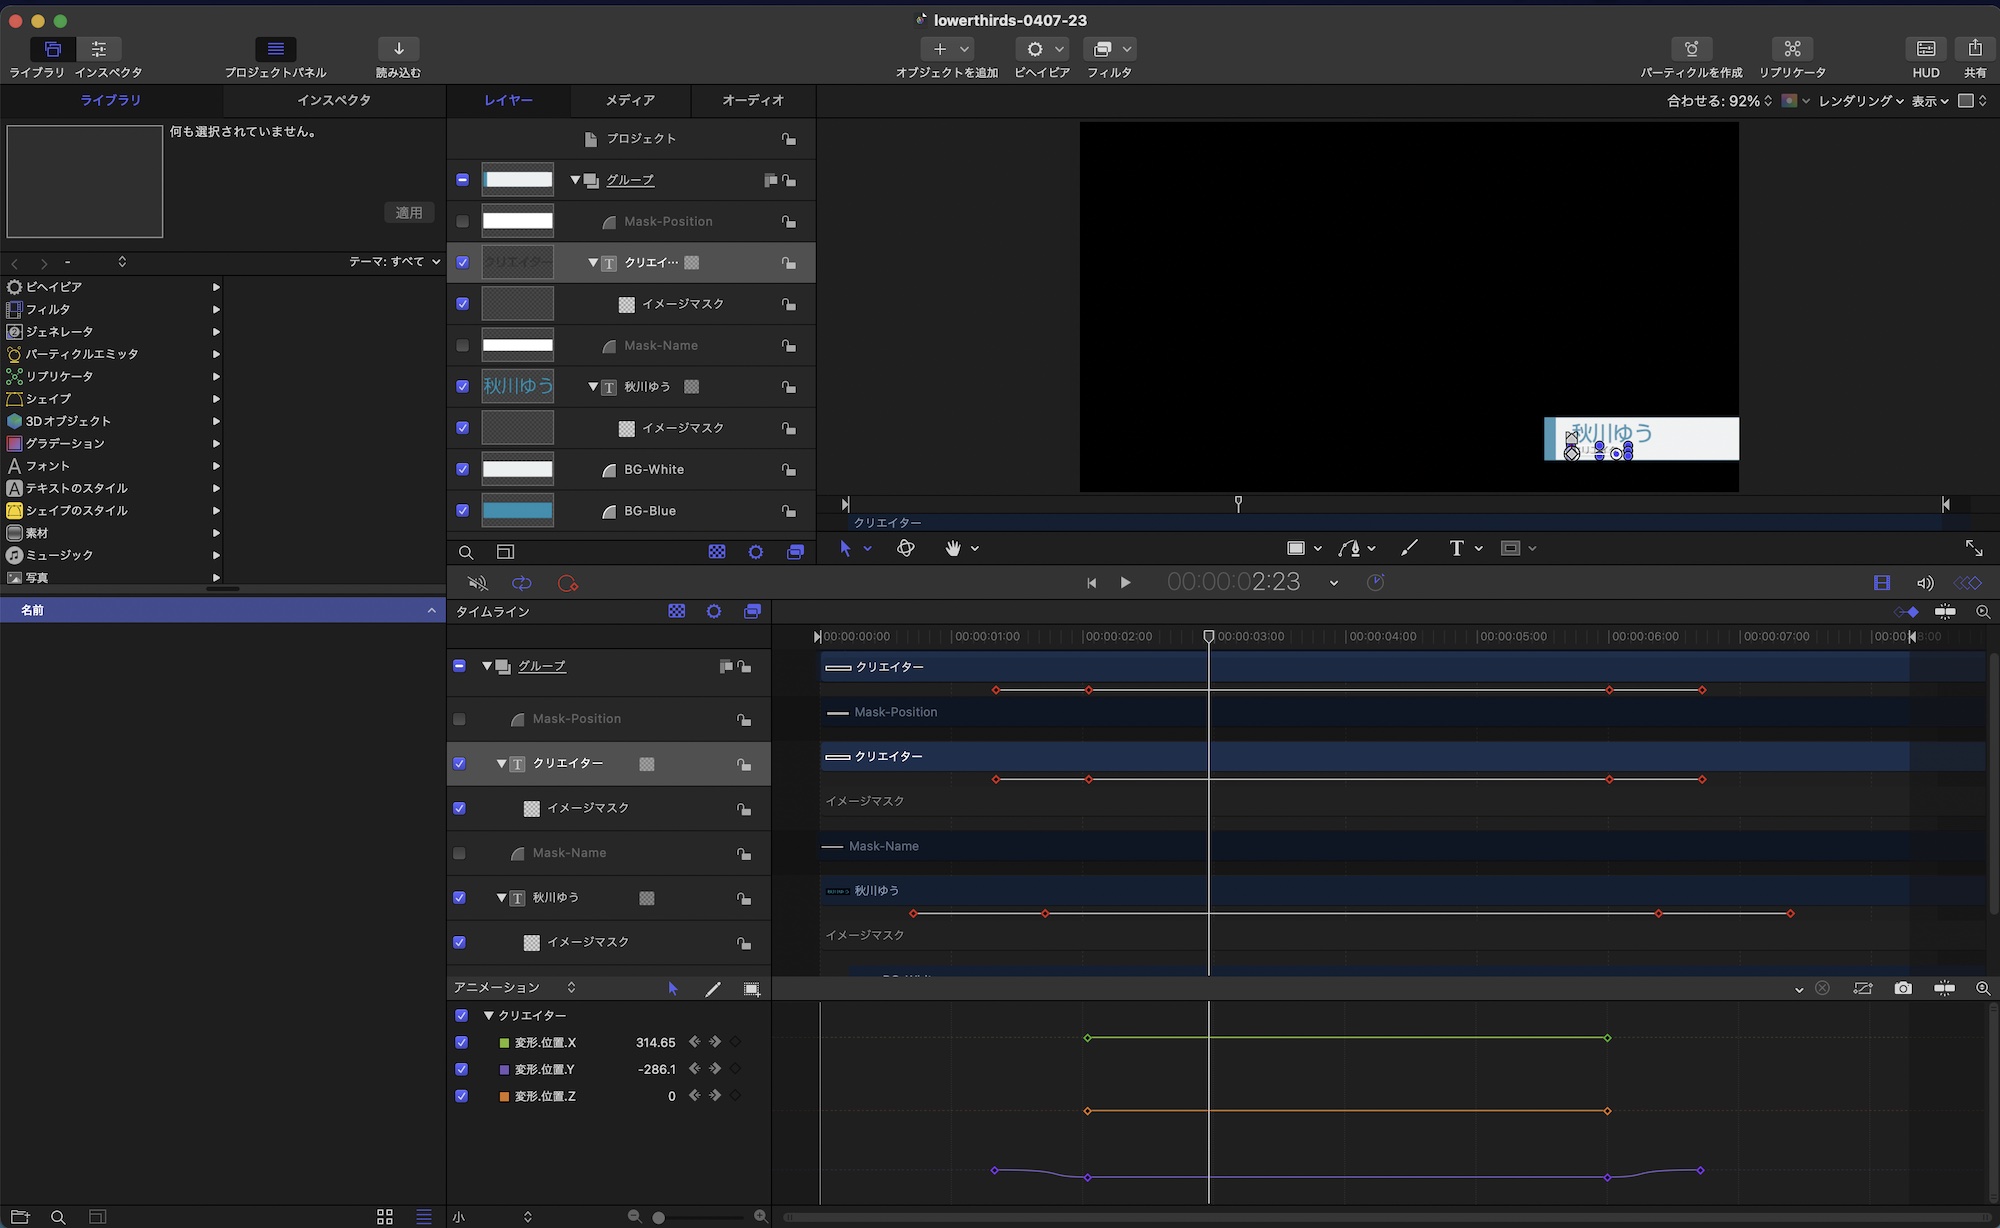Select the hand pan tool
The width and height of the screenshot is (2000, 1228).
tap(953, 548)
